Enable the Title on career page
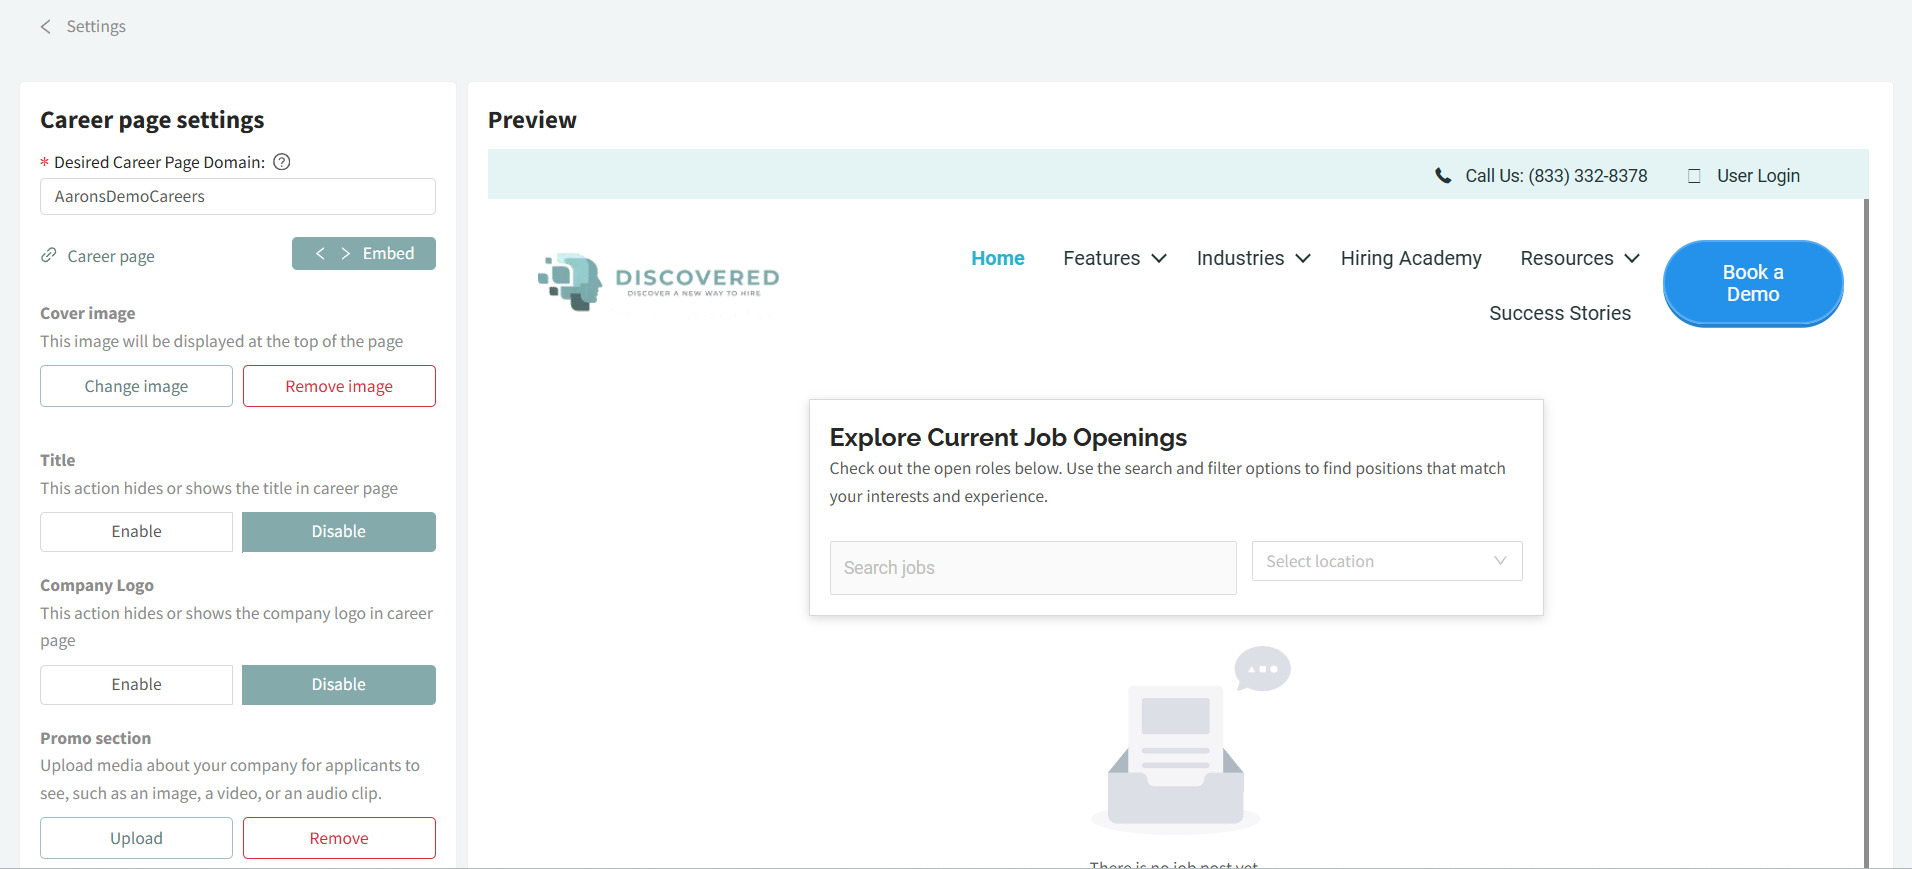Screen dimensions: 1912x869 (136, 532)
